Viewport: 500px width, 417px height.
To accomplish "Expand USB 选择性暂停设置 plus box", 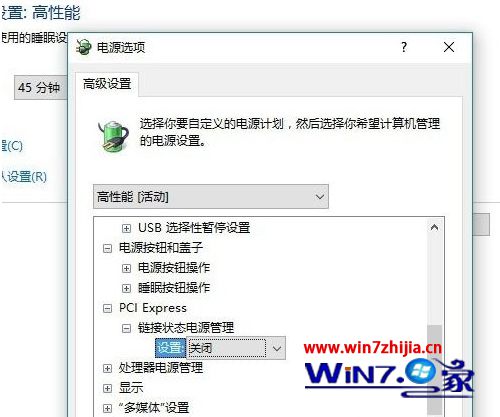I will [126, 228].
